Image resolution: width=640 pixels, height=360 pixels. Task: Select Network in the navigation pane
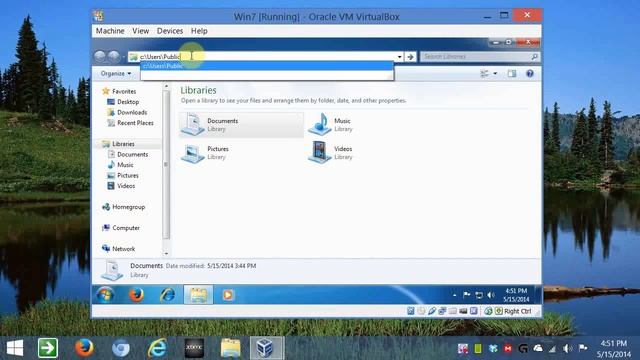coord(118,249)
